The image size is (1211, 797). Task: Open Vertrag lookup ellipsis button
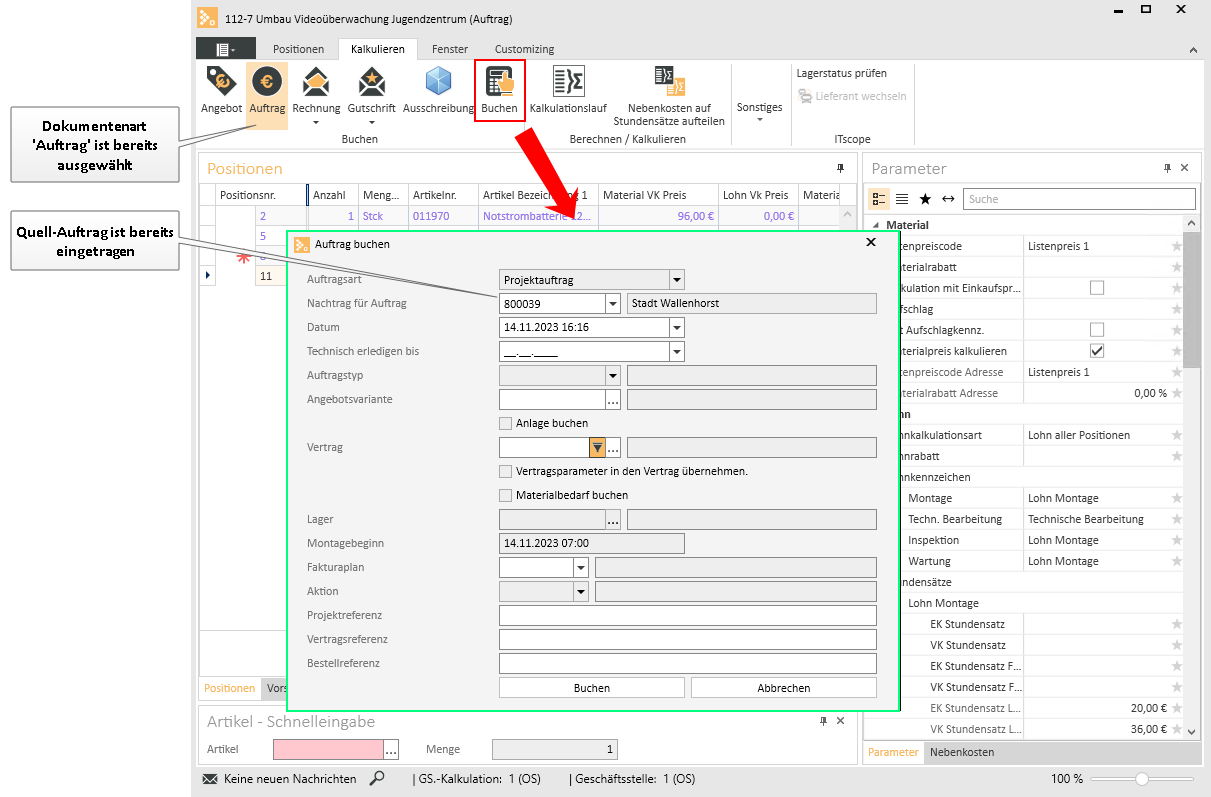click(x=614, y=447)
